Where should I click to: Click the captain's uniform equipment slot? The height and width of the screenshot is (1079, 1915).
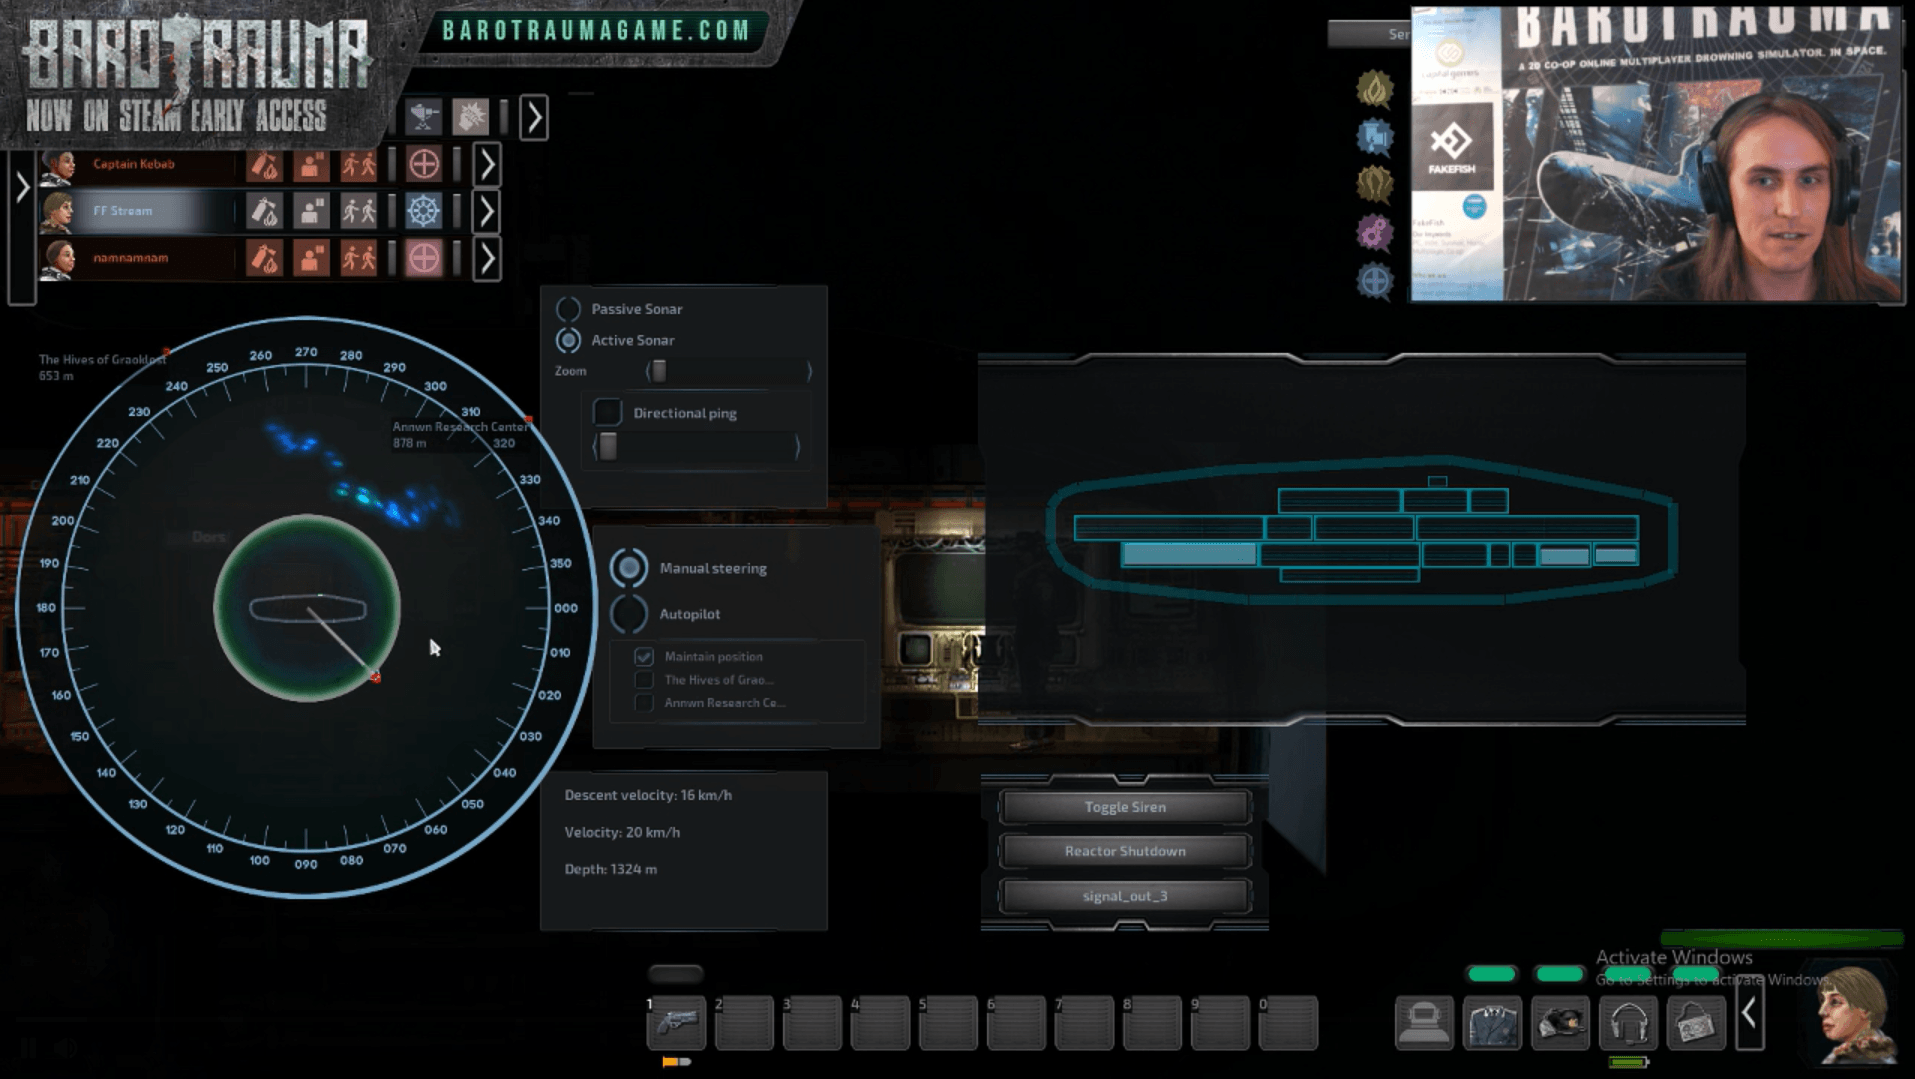[1492, 1023]
